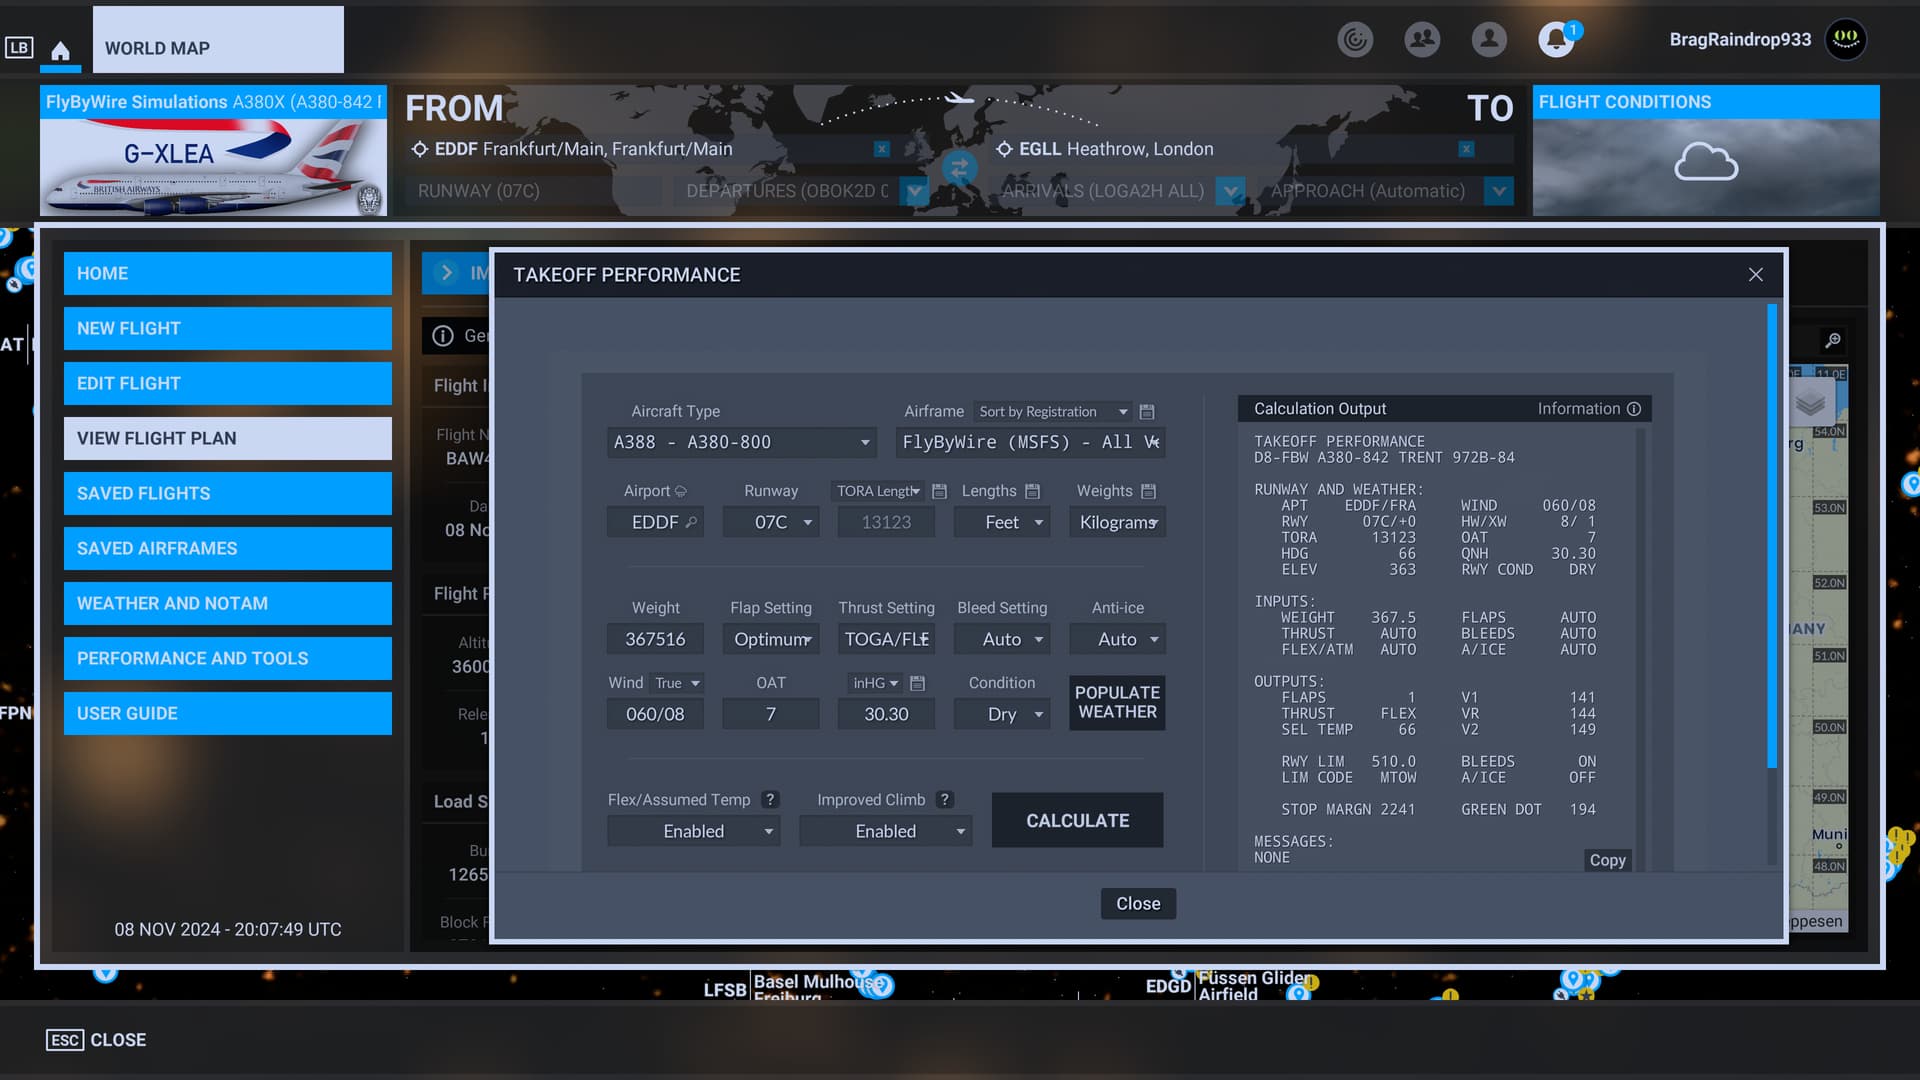
Task: Click the Close button at dialog bottom
Action: [x=1138, y=903]
